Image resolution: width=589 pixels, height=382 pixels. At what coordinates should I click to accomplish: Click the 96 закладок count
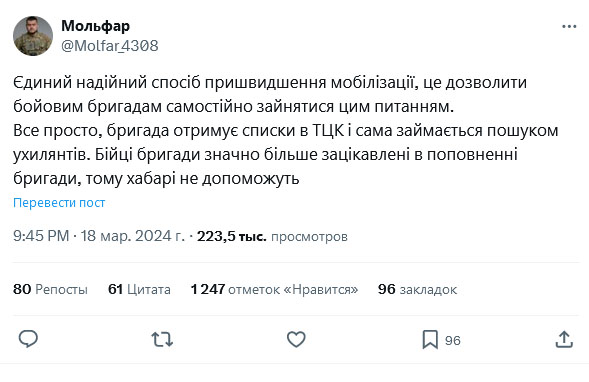click(x=417, y=289)
